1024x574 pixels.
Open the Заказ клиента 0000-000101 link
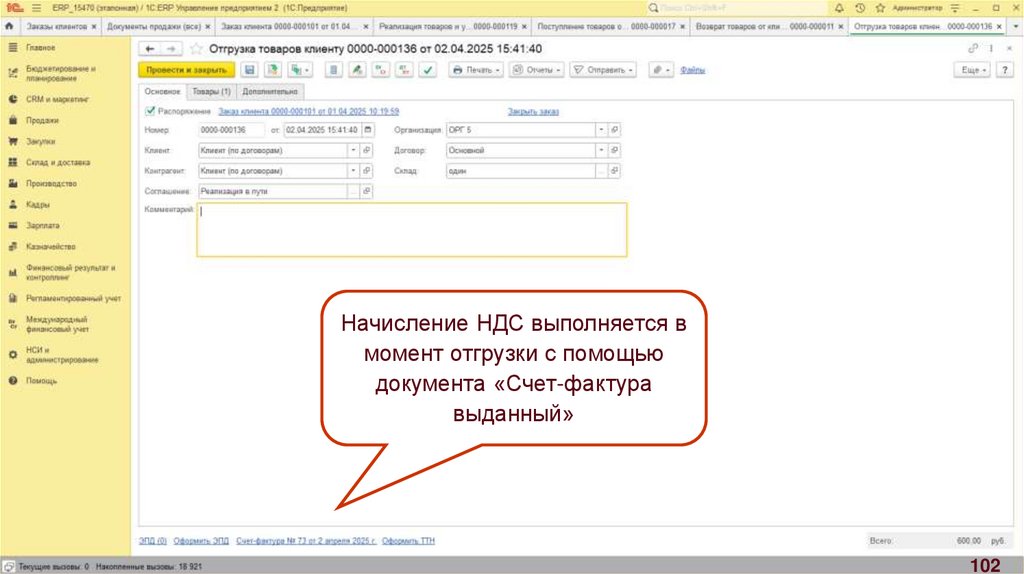point(308,112)
